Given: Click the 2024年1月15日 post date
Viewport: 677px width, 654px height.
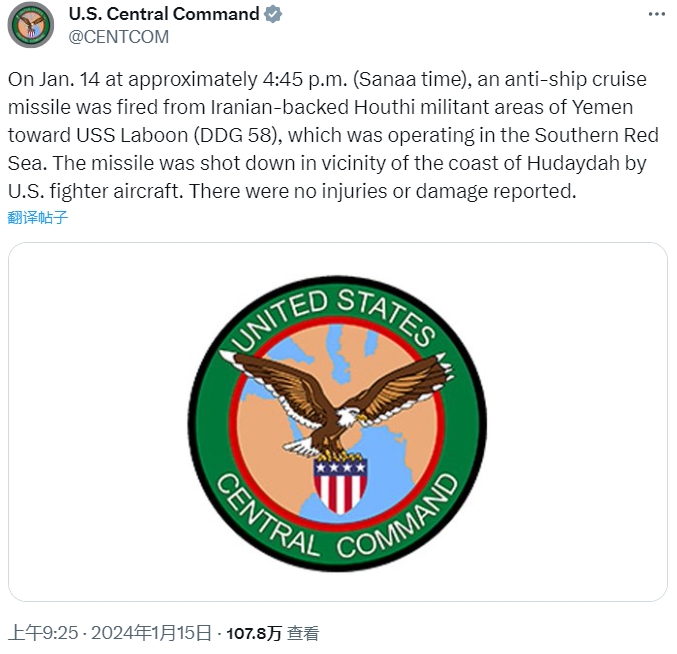Looking at the screenshot, I should pyautogui.click(x=152, y=633).
